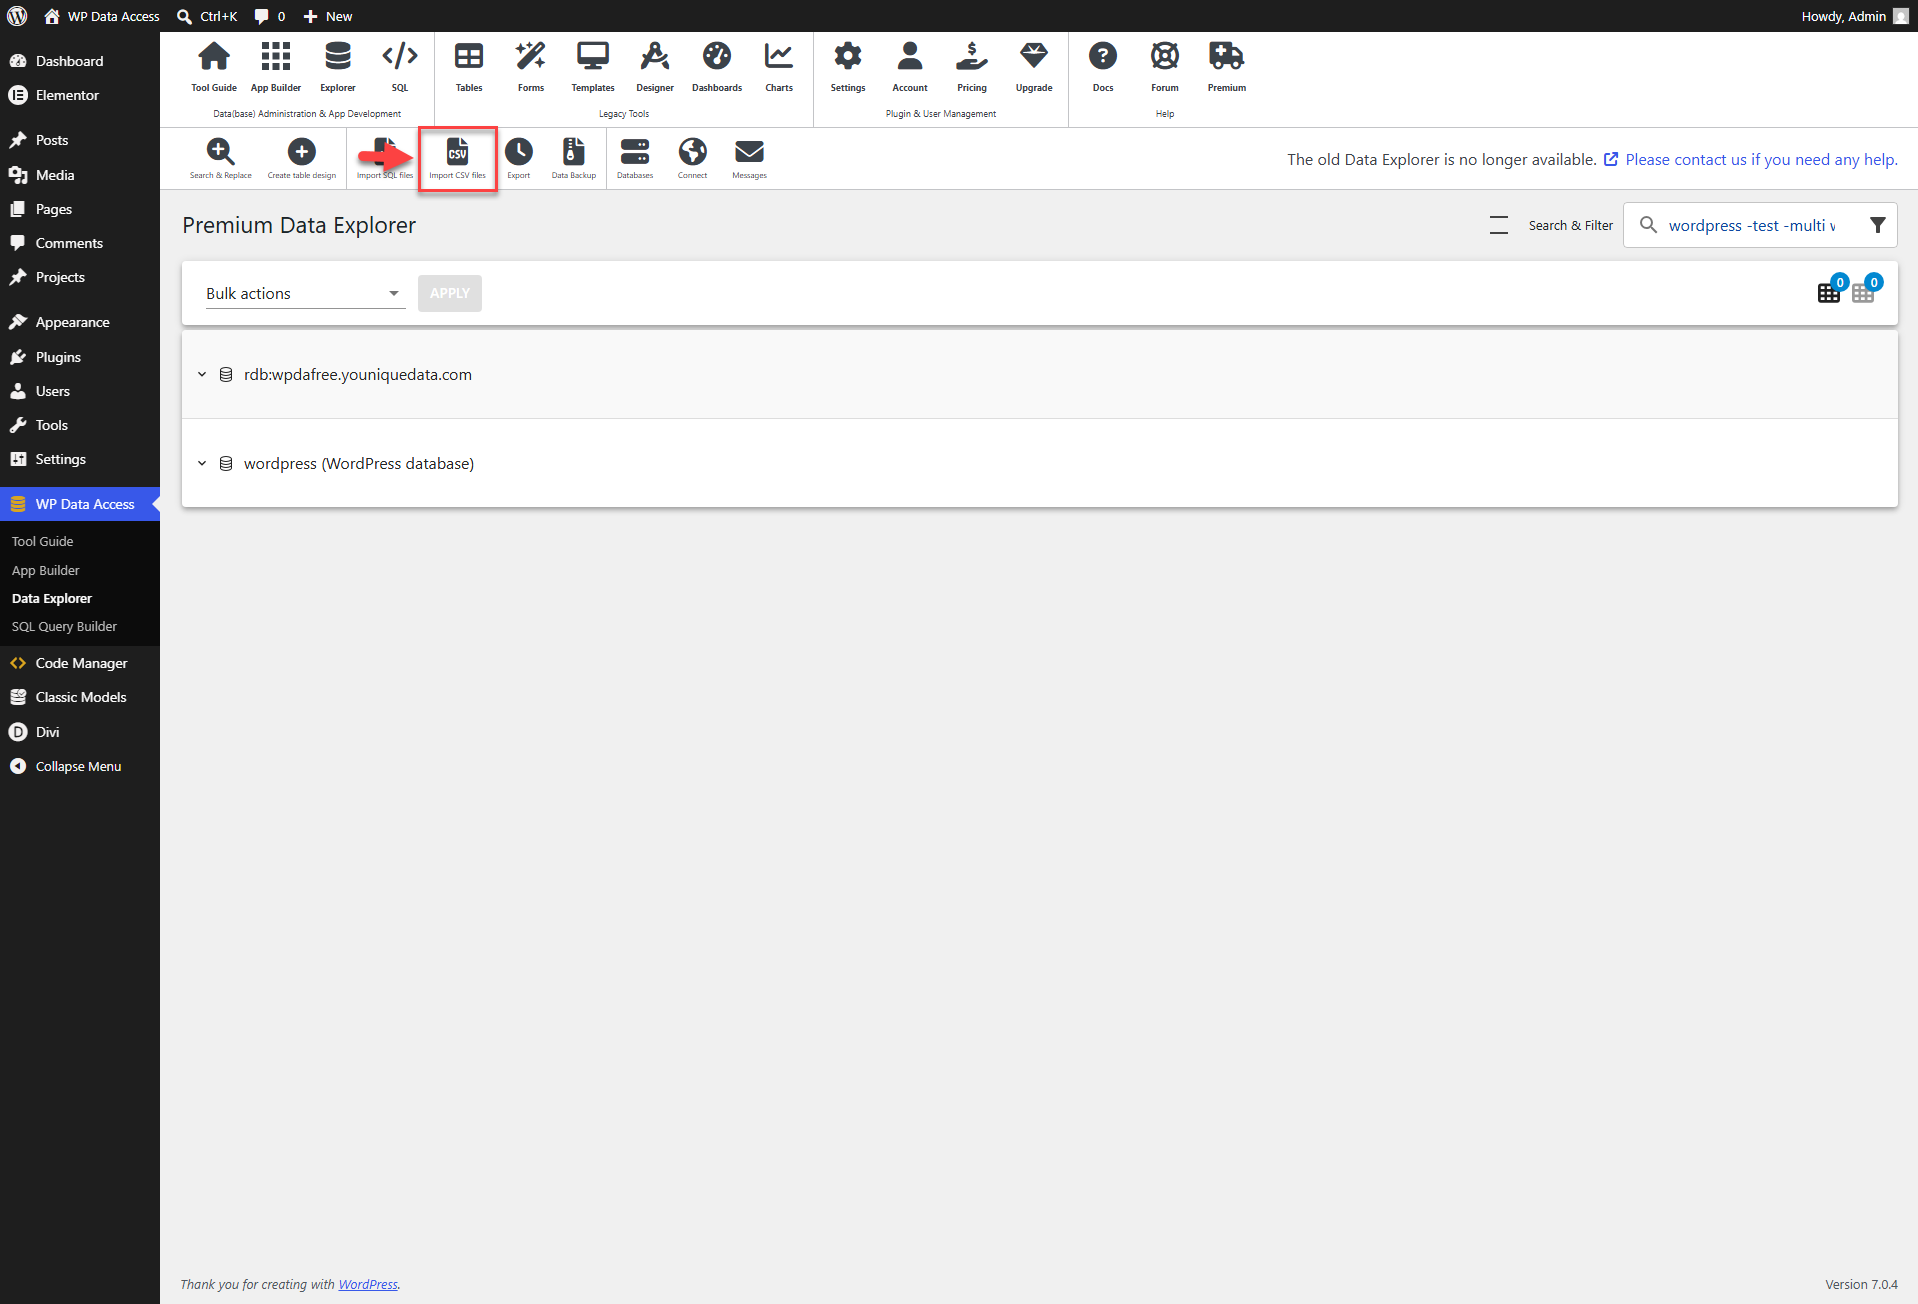This screenshot has height=1304, width=1918.
Task: Open Projects in the sidebar
Action: tap(80, 277)
